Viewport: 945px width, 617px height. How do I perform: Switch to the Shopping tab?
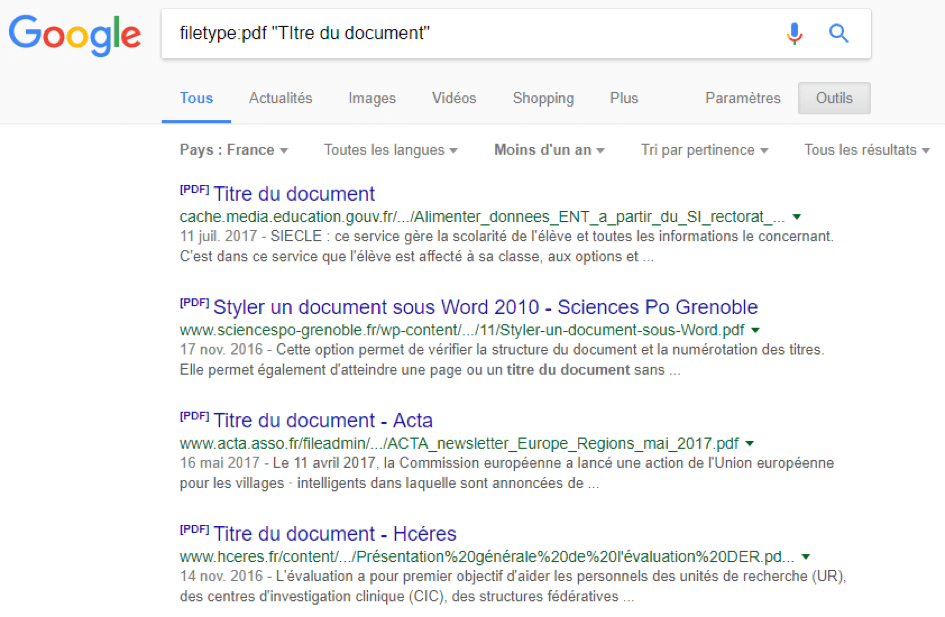[x=543, y=98]
